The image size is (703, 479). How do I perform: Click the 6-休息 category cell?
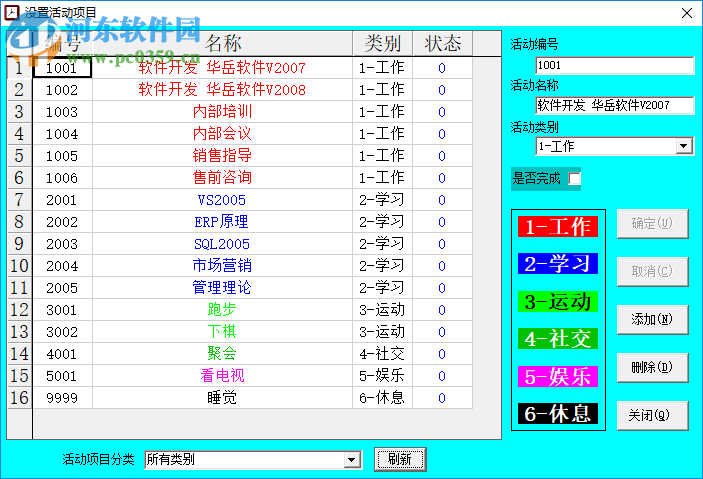[x=382, y=398]
